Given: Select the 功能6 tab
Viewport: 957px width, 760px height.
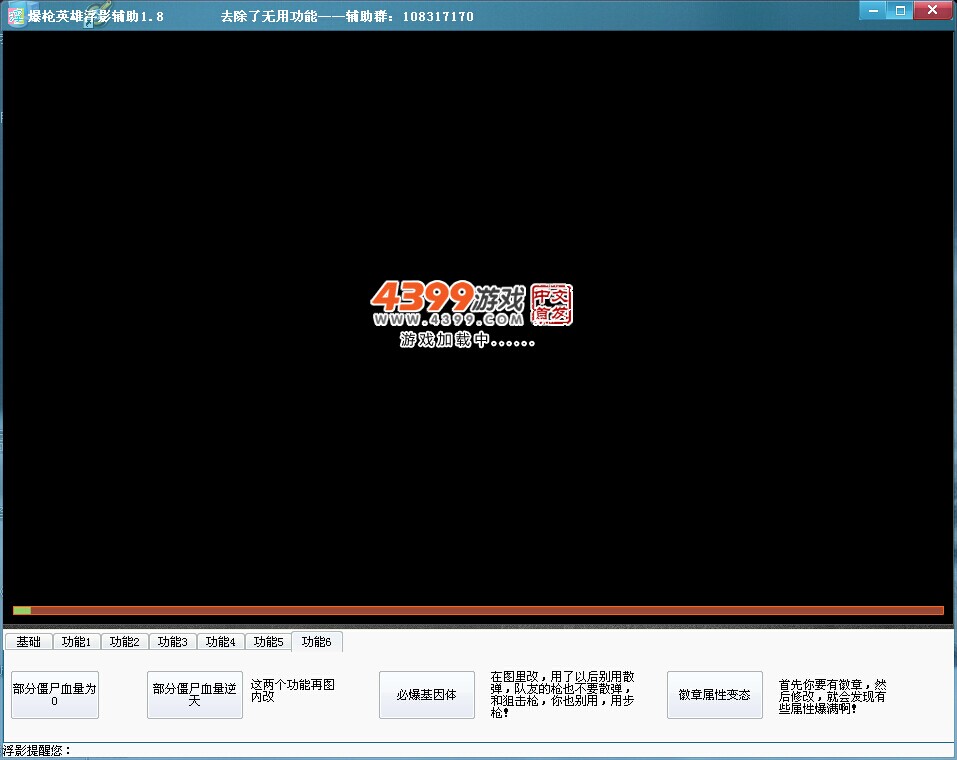Looking at the screenshot, I should point(317,641).
